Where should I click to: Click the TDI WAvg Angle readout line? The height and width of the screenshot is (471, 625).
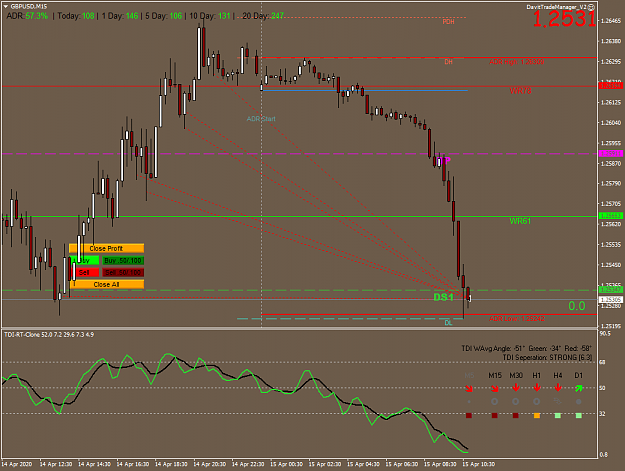[x=527, y=349]
